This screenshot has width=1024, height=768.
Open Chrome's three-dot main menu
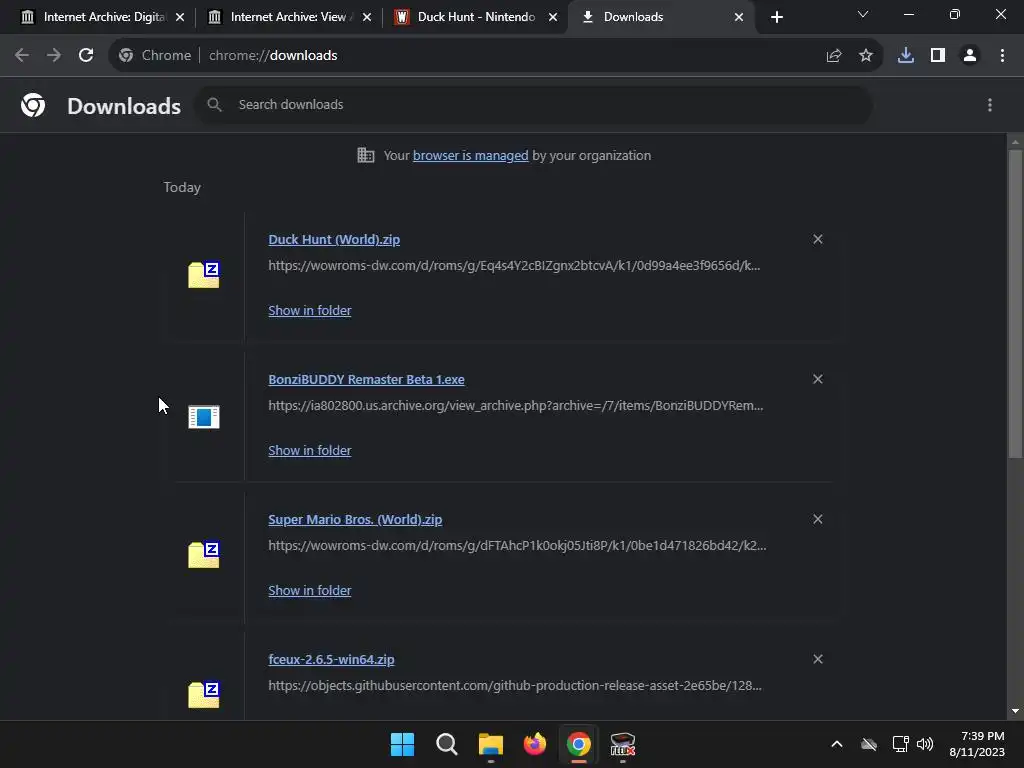1002,56
